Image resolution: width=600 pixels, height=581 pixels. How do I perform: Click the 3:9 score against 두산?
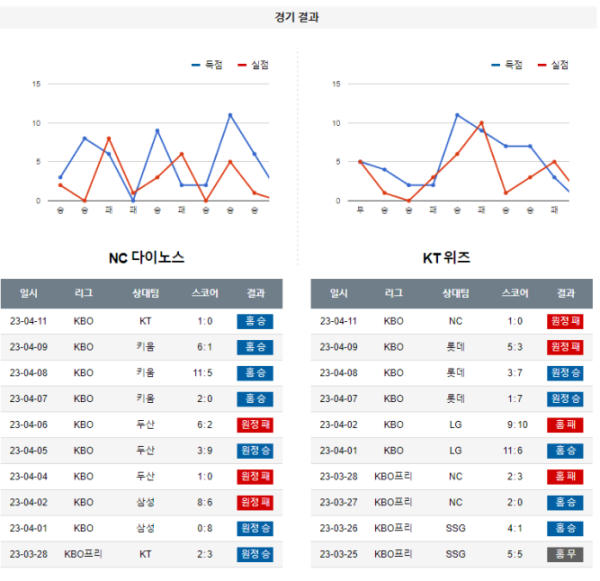(x=205, y=450)
